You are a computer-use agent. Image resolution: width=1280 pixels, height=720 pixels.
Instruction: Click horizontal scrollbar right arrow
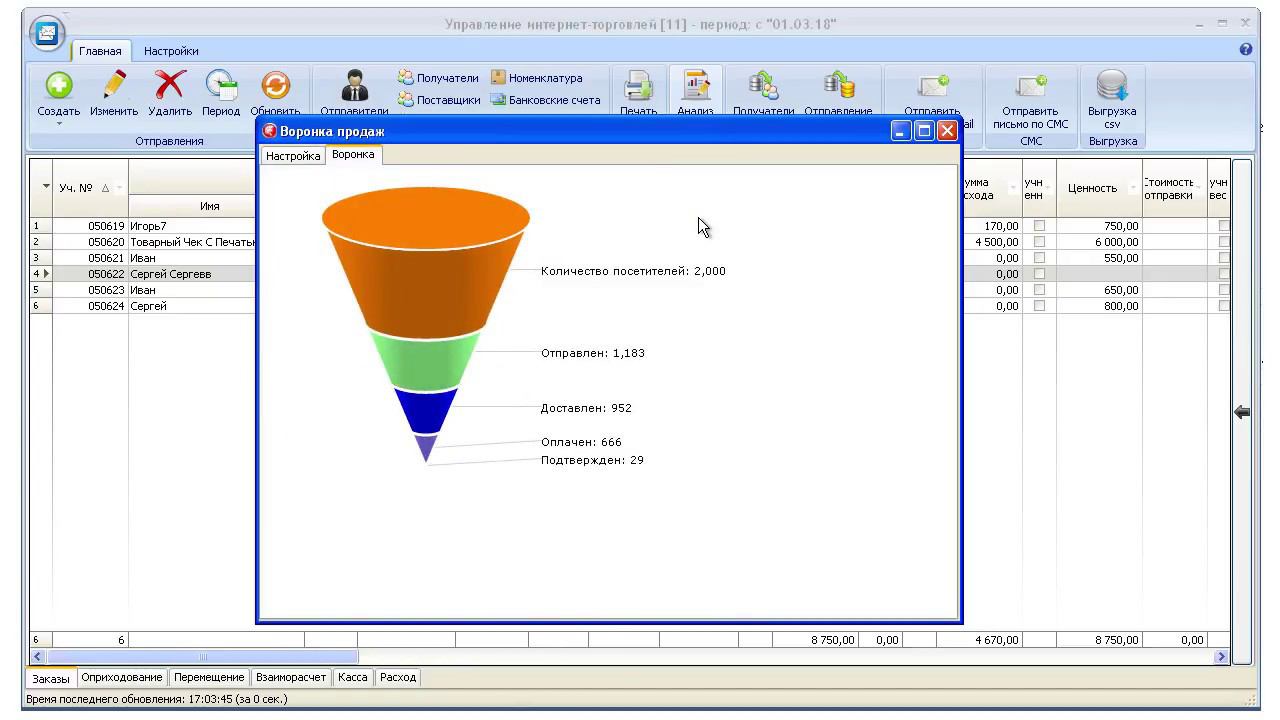[1221, 657]
